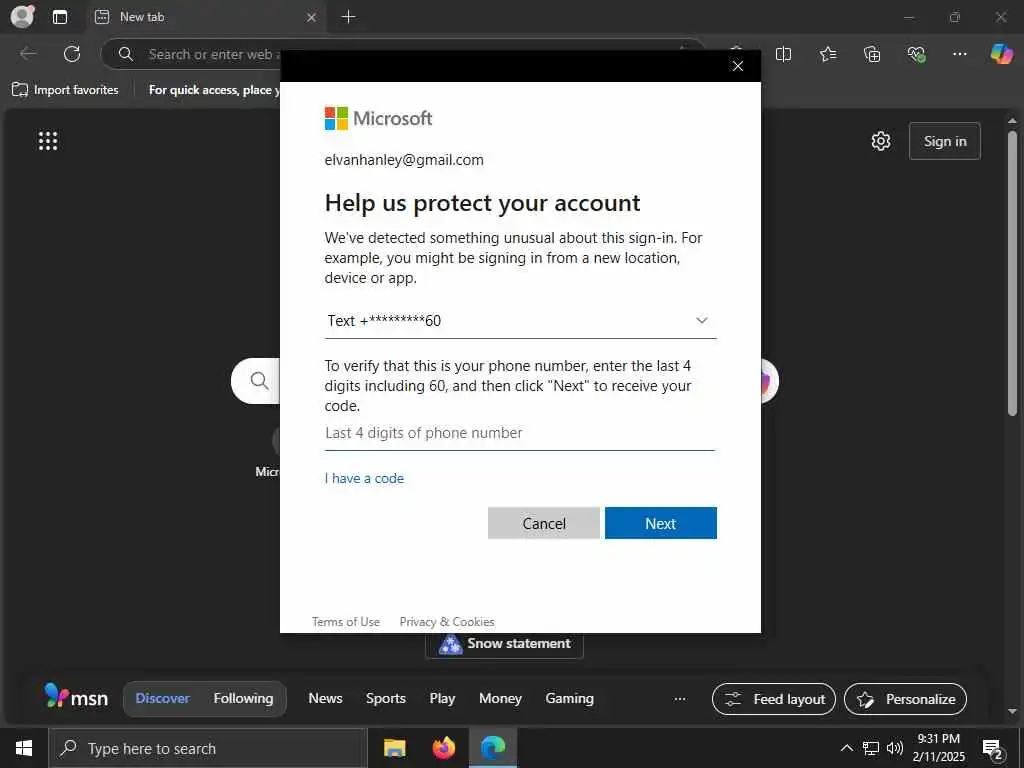Click the Edge profile avatar icon
This screenshot has height=768, width=1024.
pyautogui.click(x=22, y=16)
